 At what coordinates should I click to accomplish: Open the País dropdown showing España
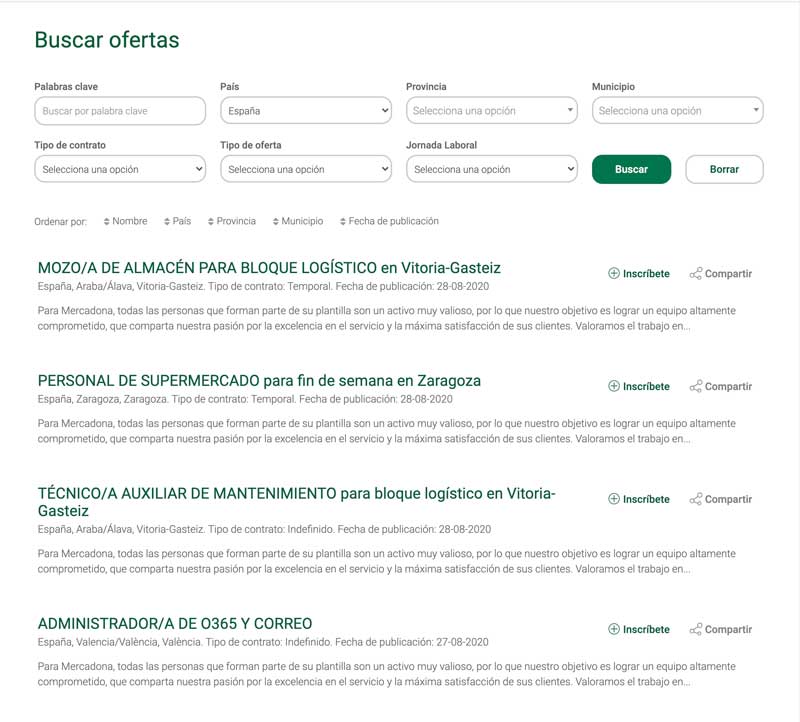click(305, 110)
